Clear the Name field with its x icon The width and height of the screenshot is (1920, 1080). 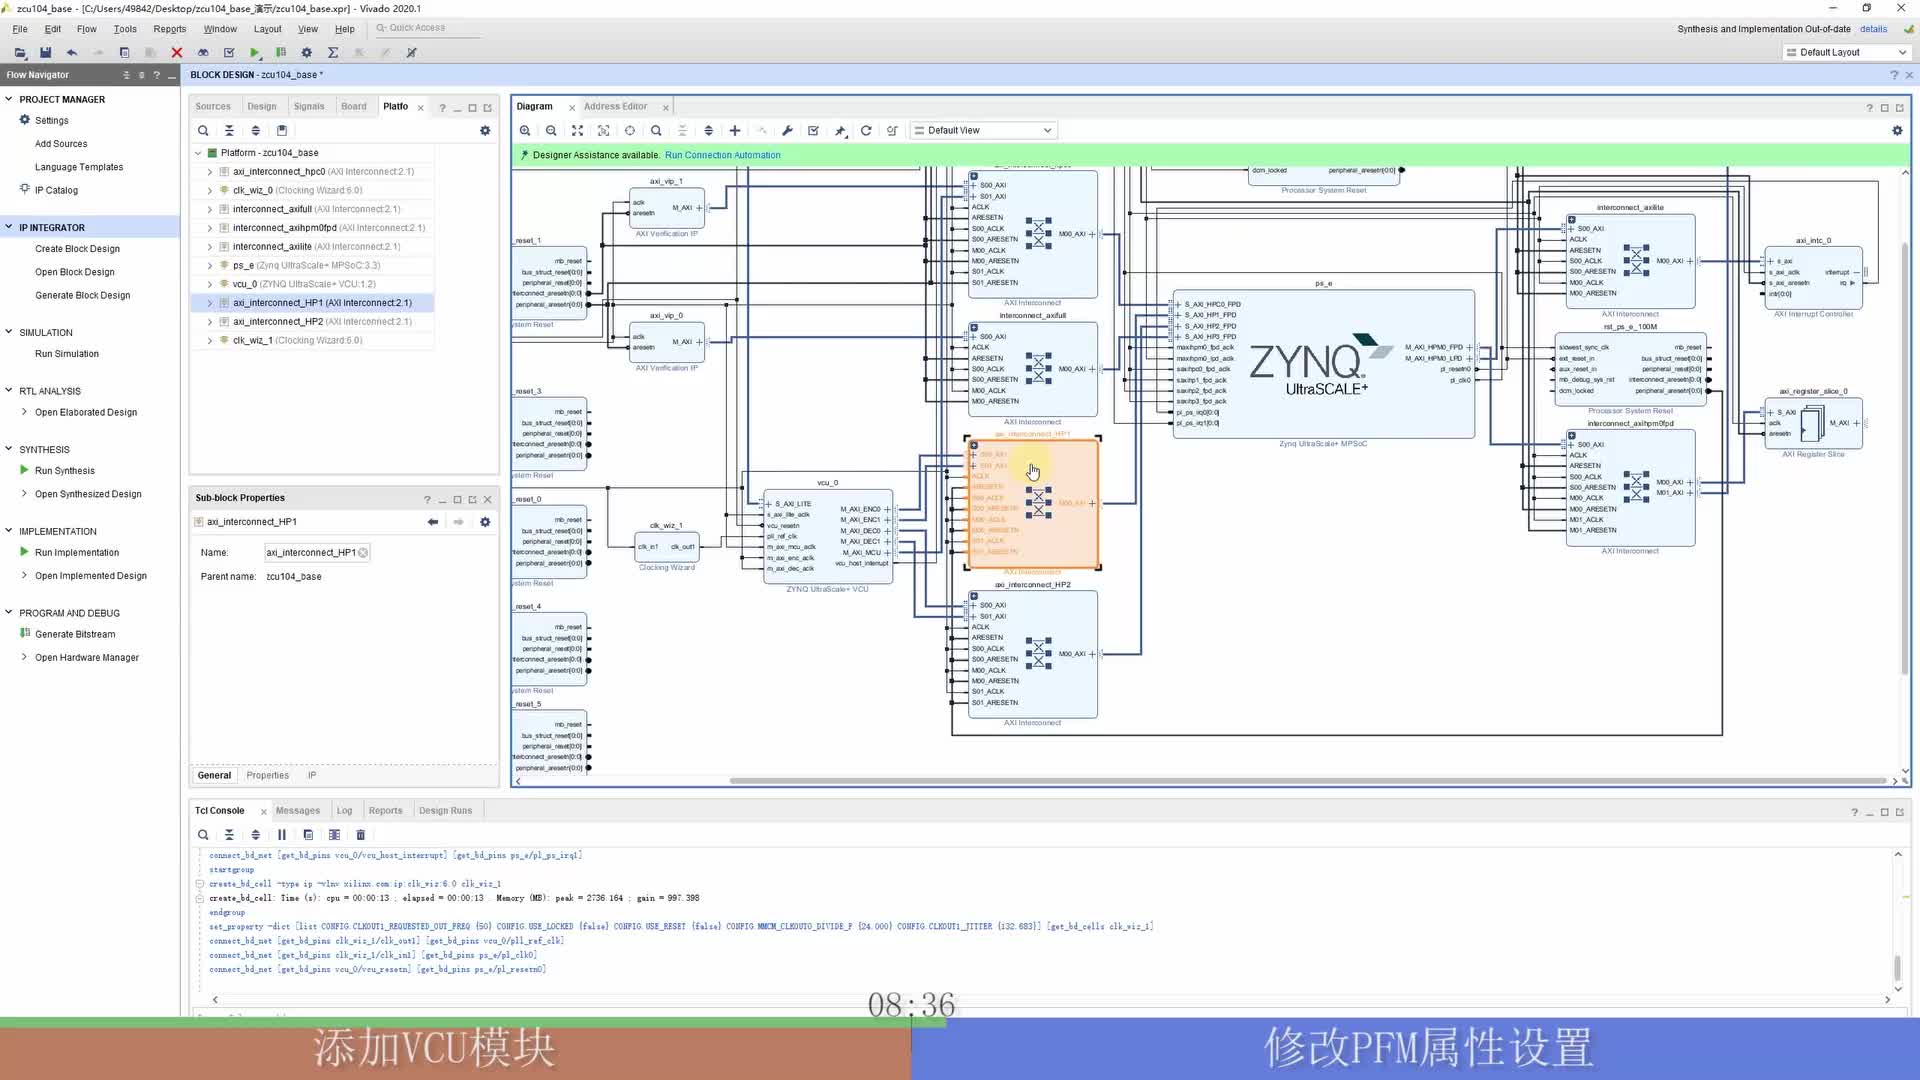point(363,552)
